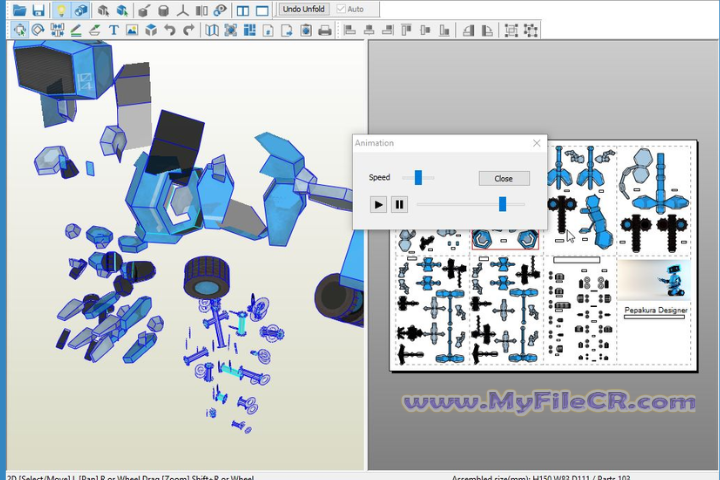
Task: Click the Open file folder icon
Action: (x=19, y=10)
